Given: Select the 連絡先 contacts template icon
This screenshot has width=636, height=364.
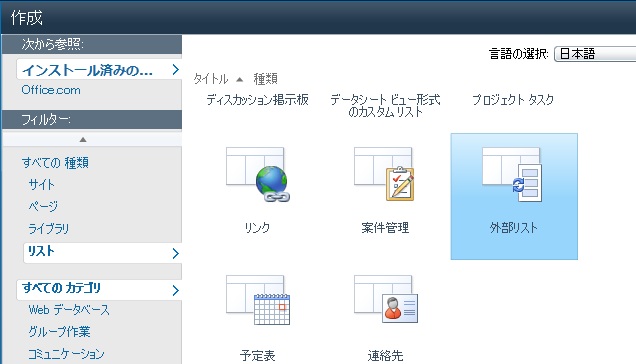Looking at the screenshot, I should (x=386, y=299).
